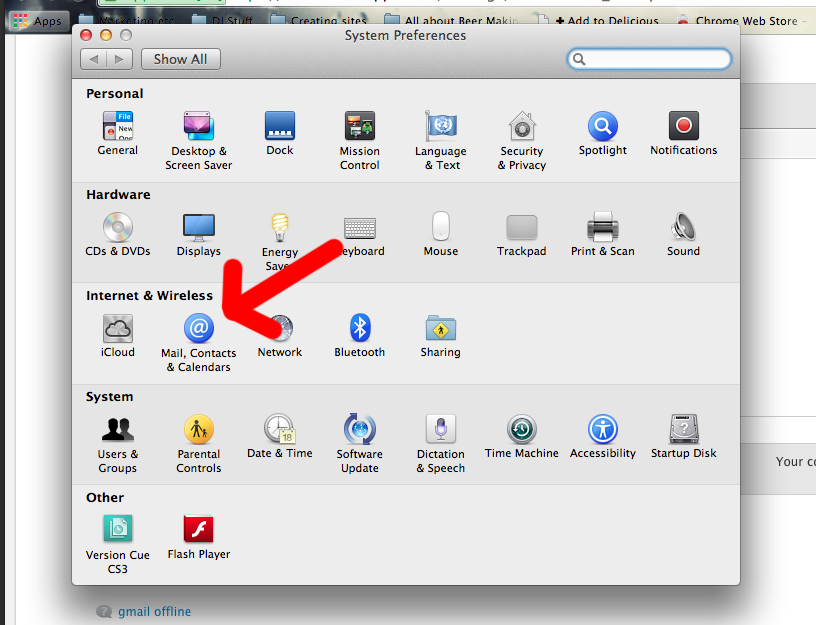Click the Apps bookmark in Chrome
The height and width of the screenshot is (625, 816).
point(37,21)
